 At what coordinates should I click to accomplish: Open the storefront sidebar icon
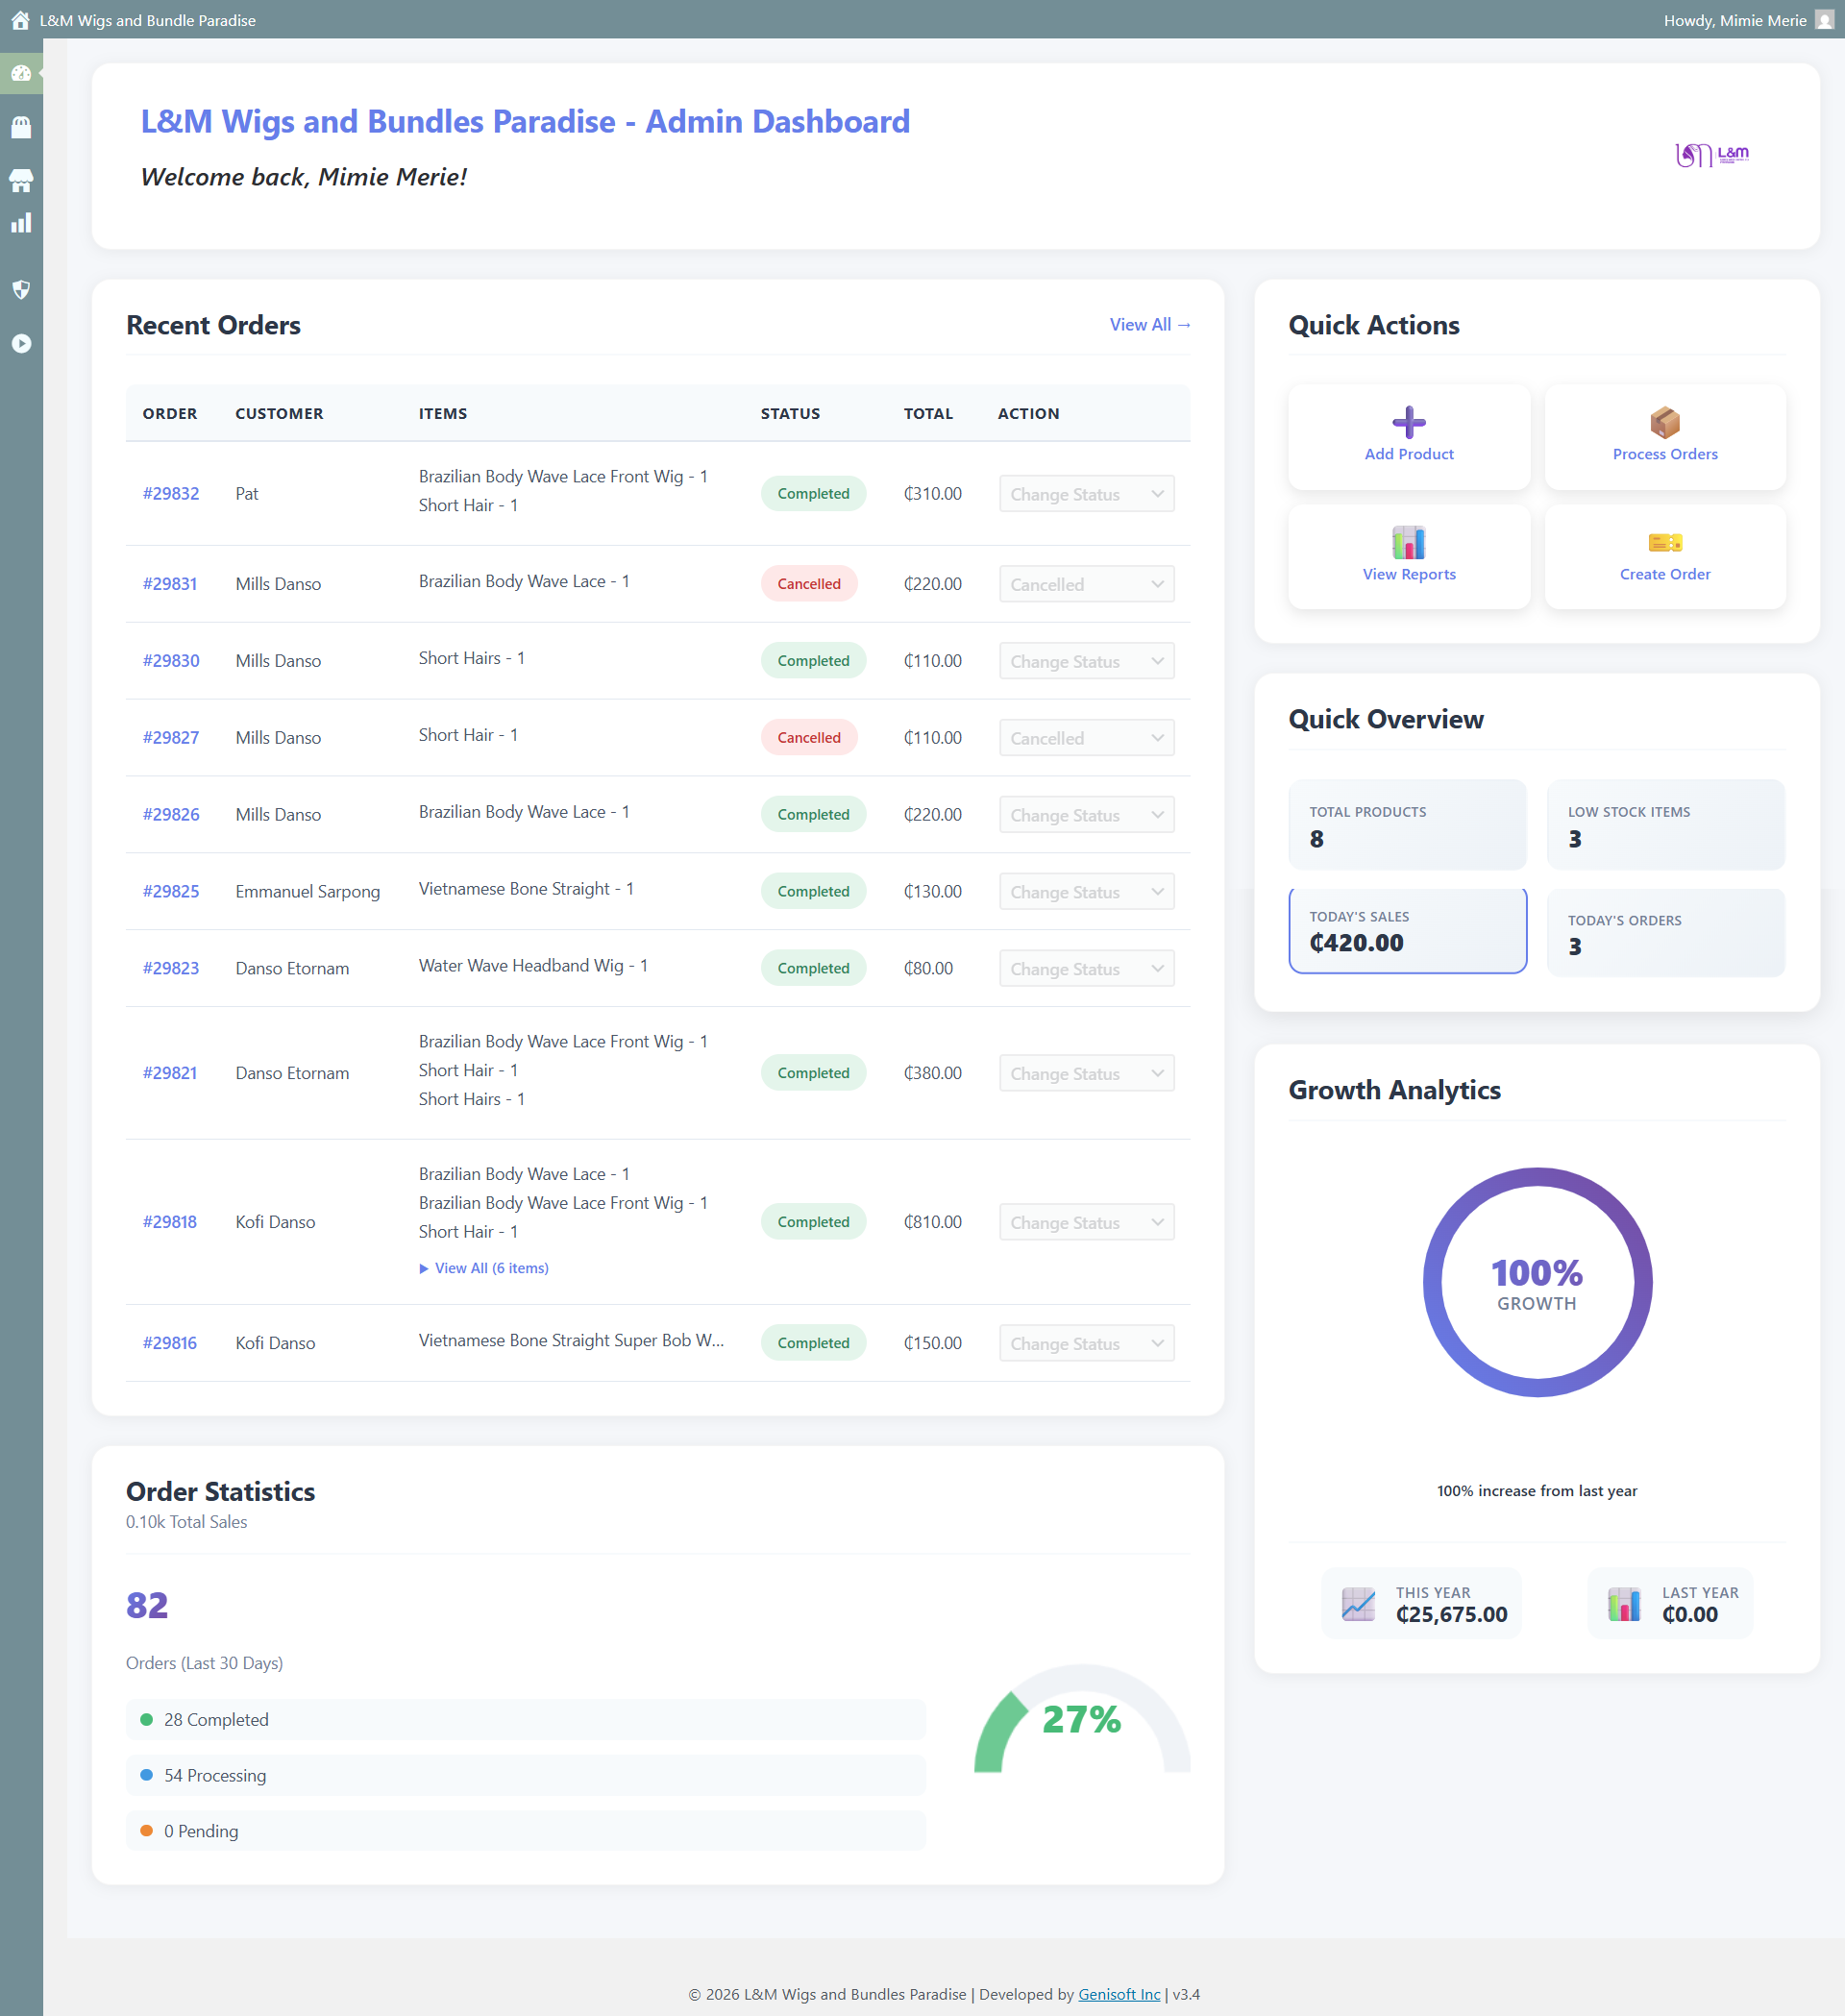pyautogui.click(x=21, y=181)
